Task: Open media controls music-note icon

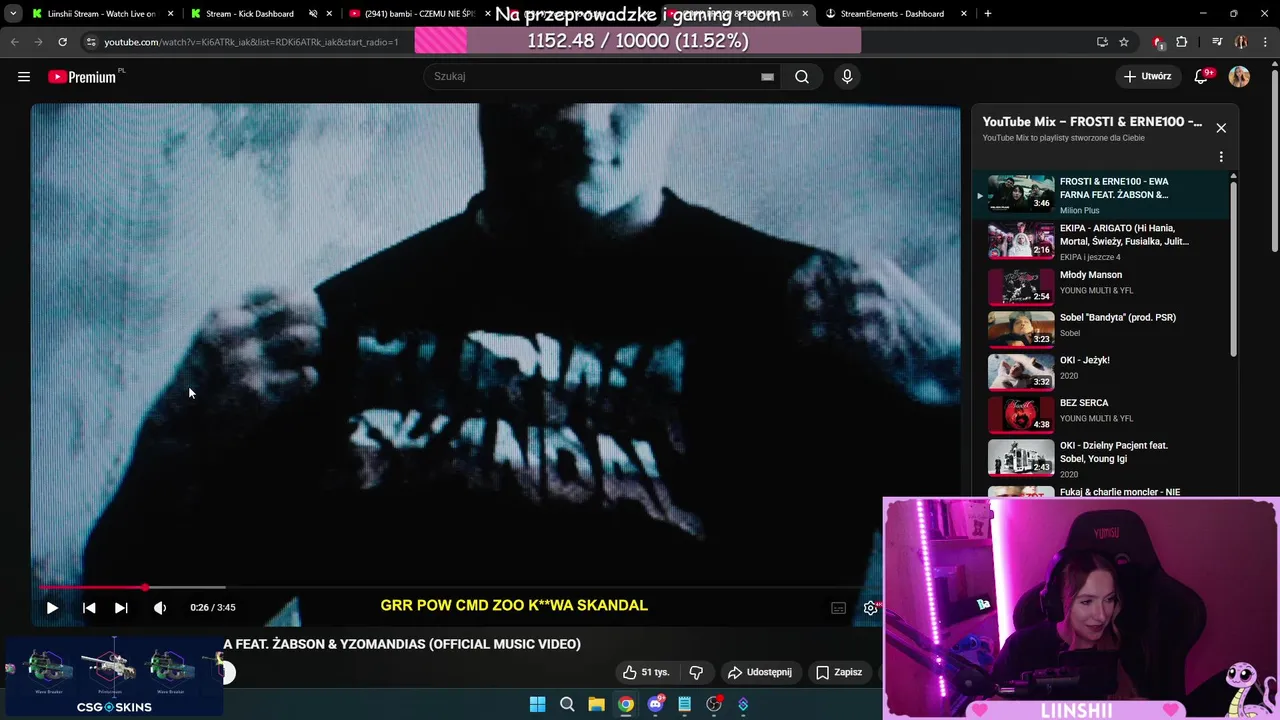Action: pos(1217,42)
